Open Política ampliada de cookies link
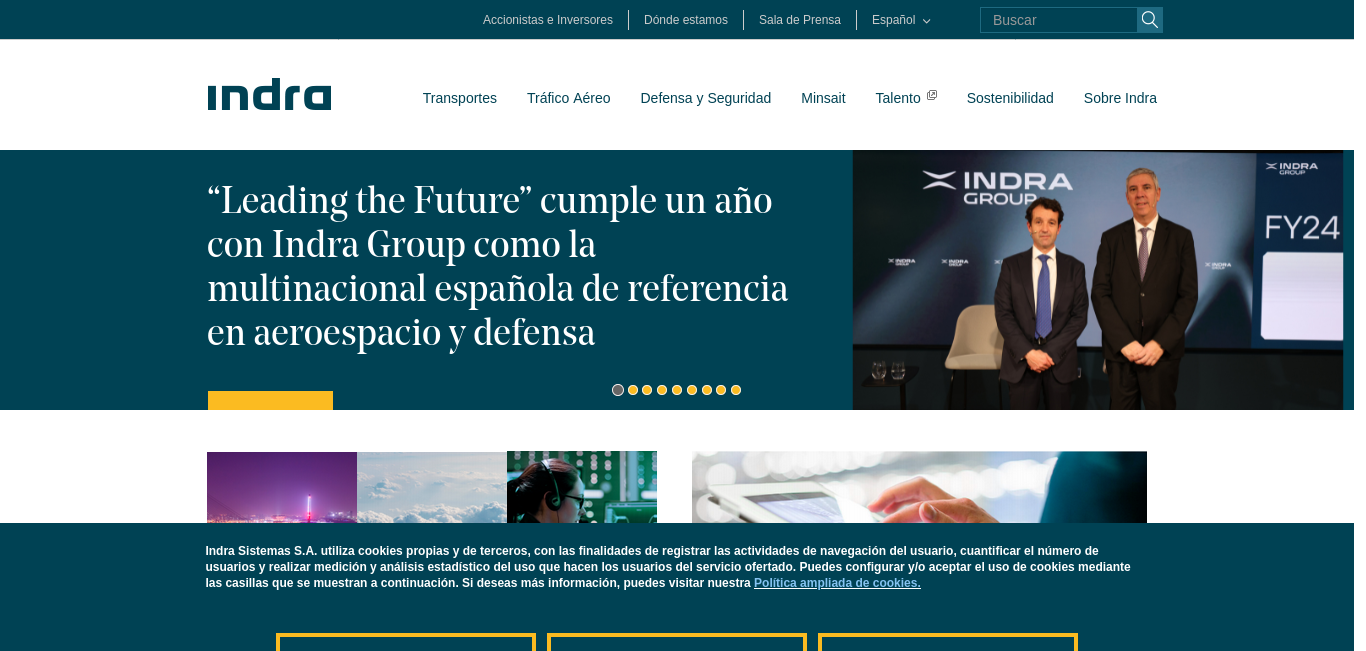 (837, 583)
